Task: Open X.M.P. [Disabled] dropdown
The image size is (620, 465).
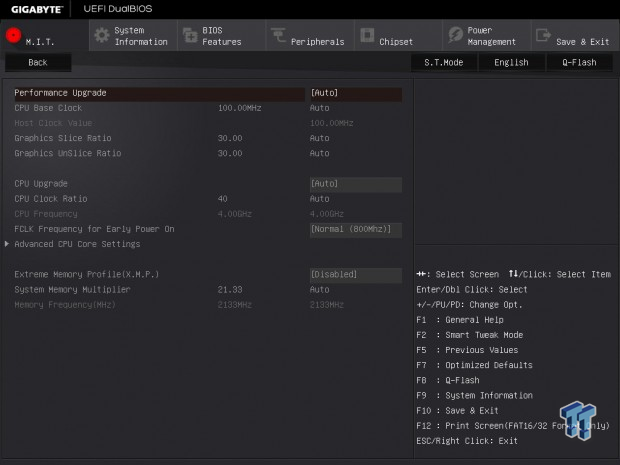Action: click(356, 275)
